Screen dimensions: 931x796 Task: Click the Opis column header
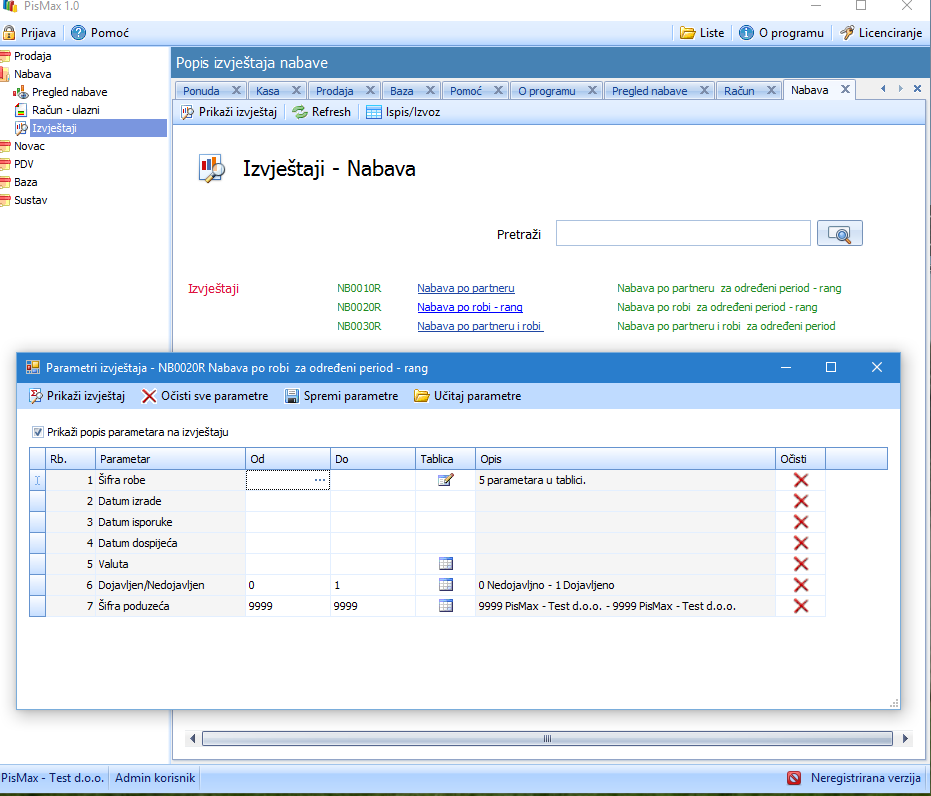coord(625,459)
